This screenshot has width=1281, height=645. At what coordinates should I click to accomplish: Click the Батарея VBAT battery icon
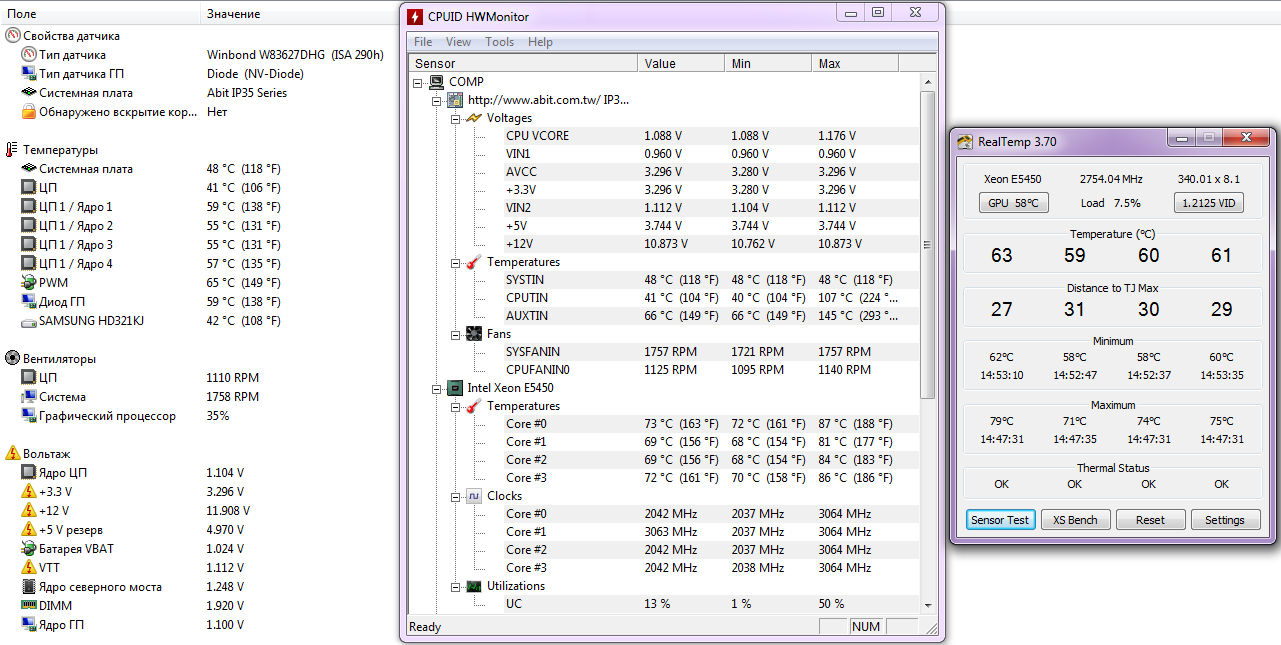[28, 549]
